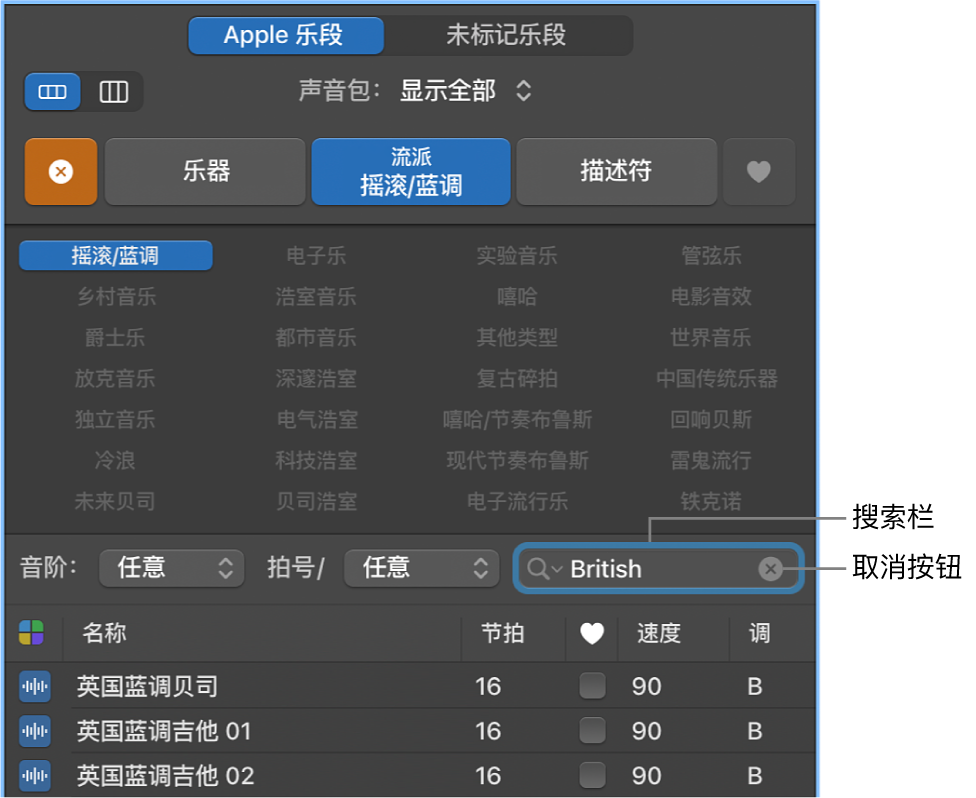This screenshot has width=976, height=798.
Task: Select the 爵士乐 genre keyword
Action: (x=114, y=337)
